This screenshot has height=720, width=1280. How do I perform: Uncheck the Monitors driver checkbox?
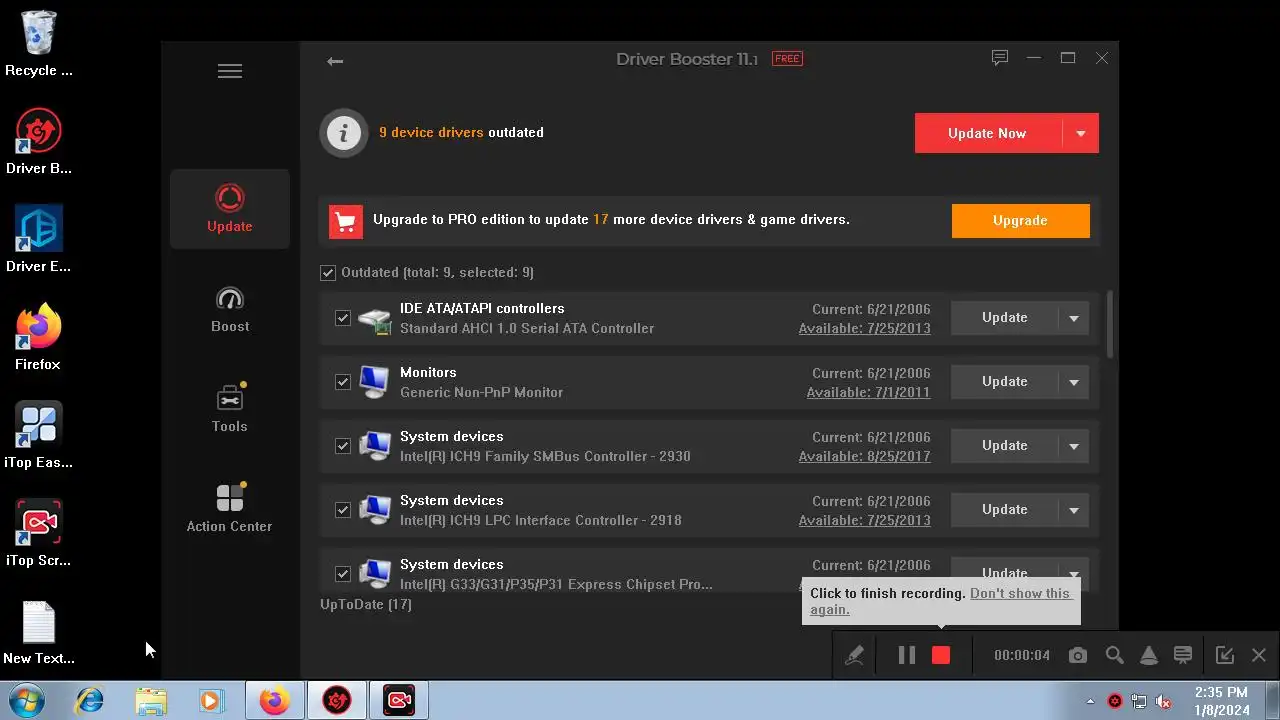pos(343,382)
